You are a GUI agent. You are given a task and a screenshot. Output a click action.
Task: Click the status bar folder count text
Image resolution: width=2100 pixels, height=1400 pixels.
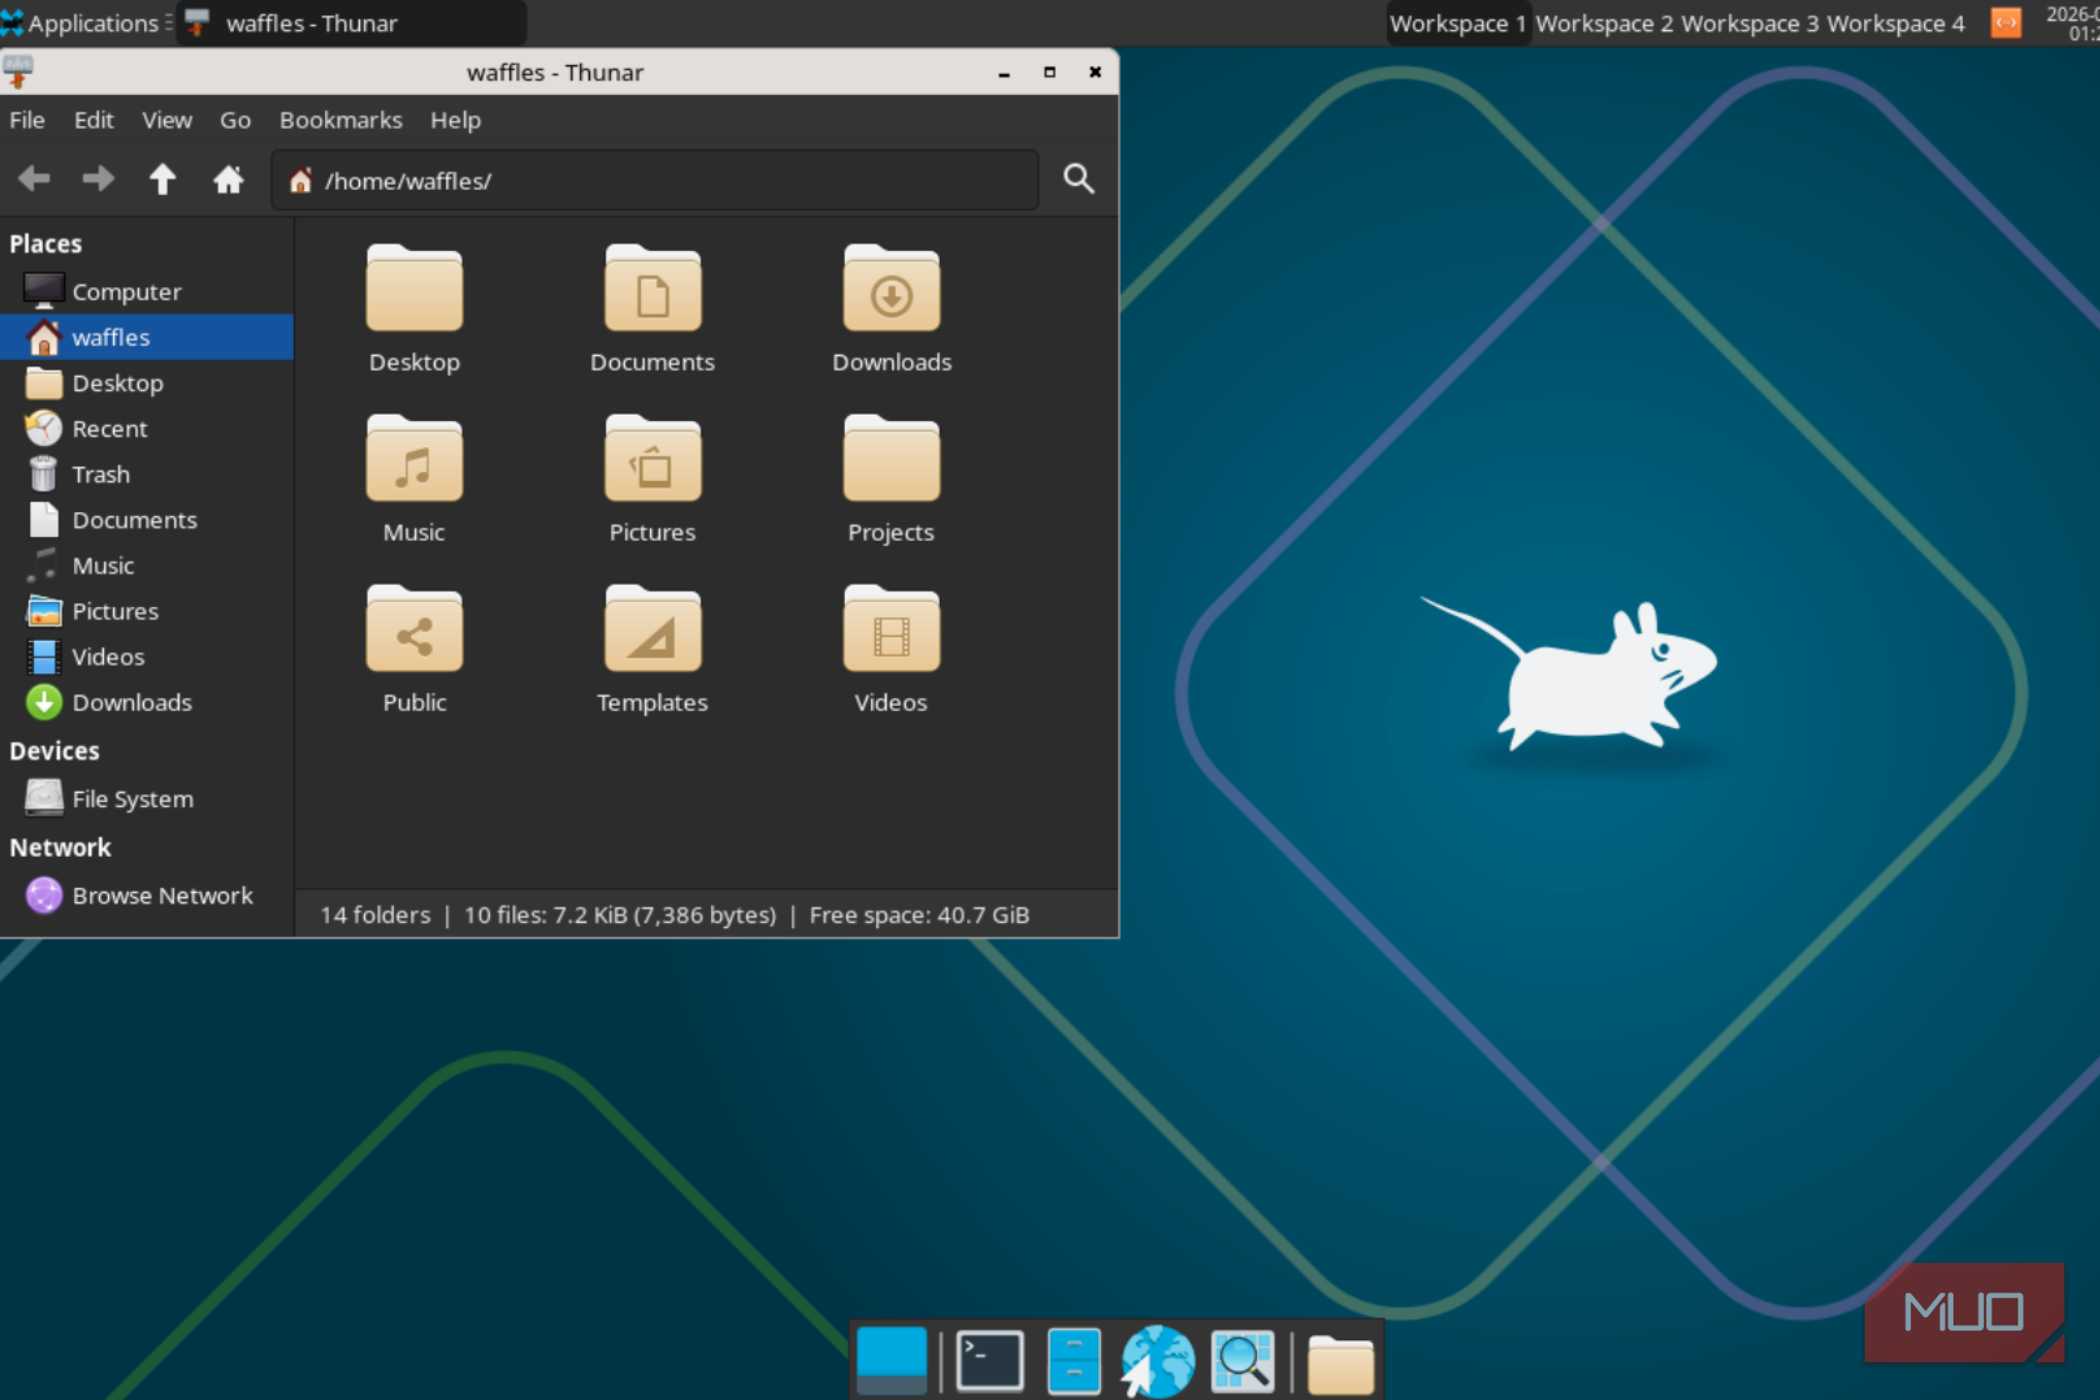pos(375,915)
